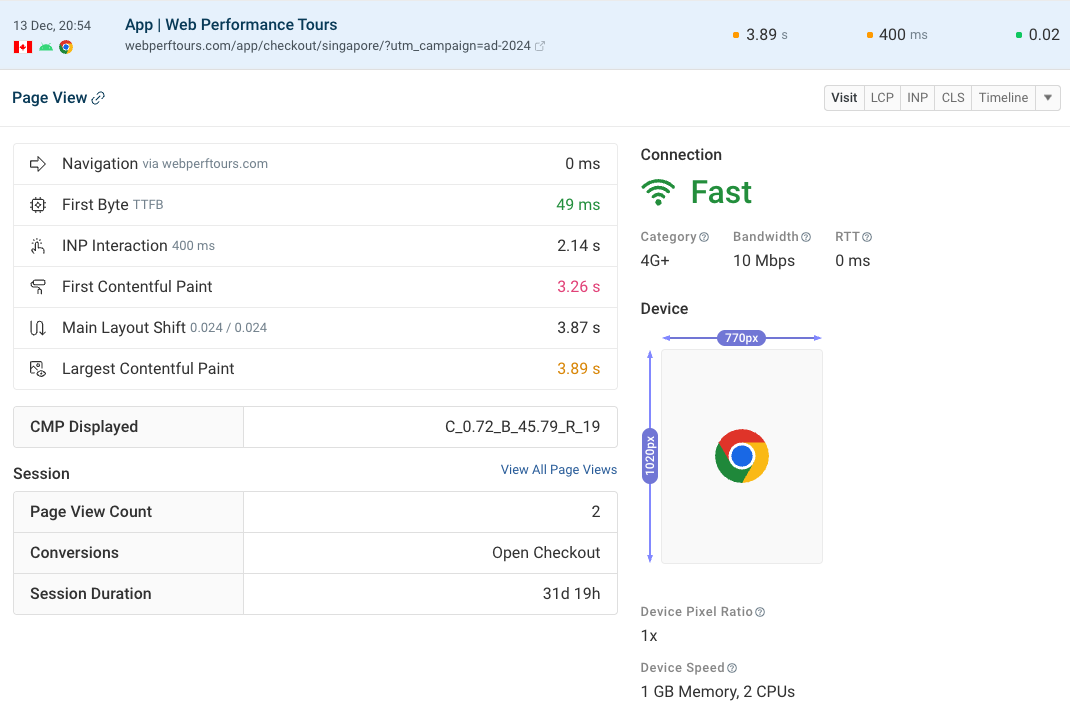Select the Visit tab
This screenshot has width=1070, height=714.
(843, 97)
